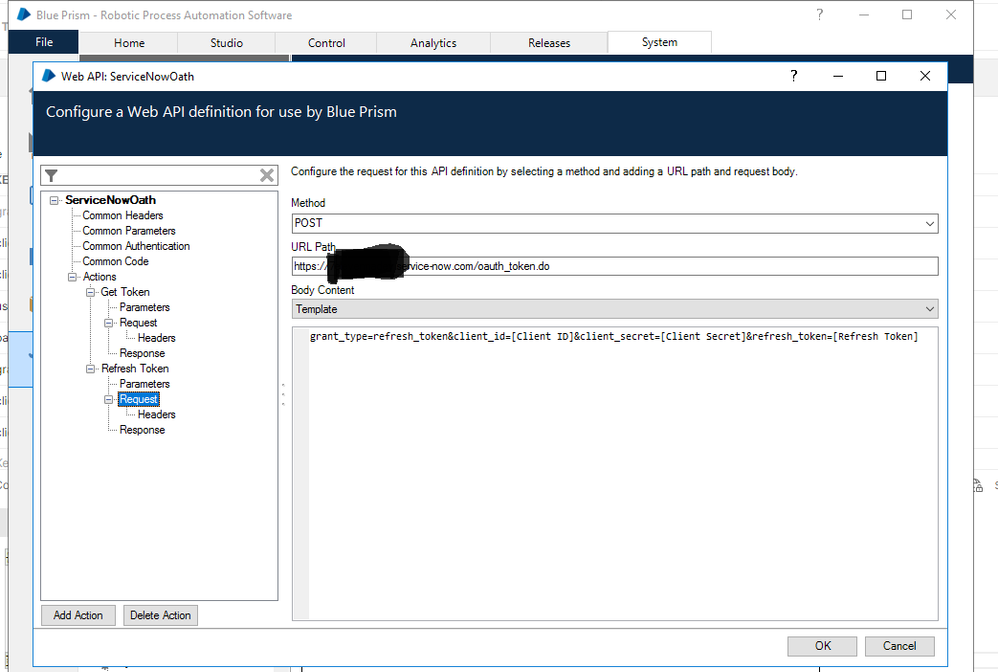The height and width of the screenshot is (672, 998).
Task: Switch to the System tab
Action: click(659, 42)
